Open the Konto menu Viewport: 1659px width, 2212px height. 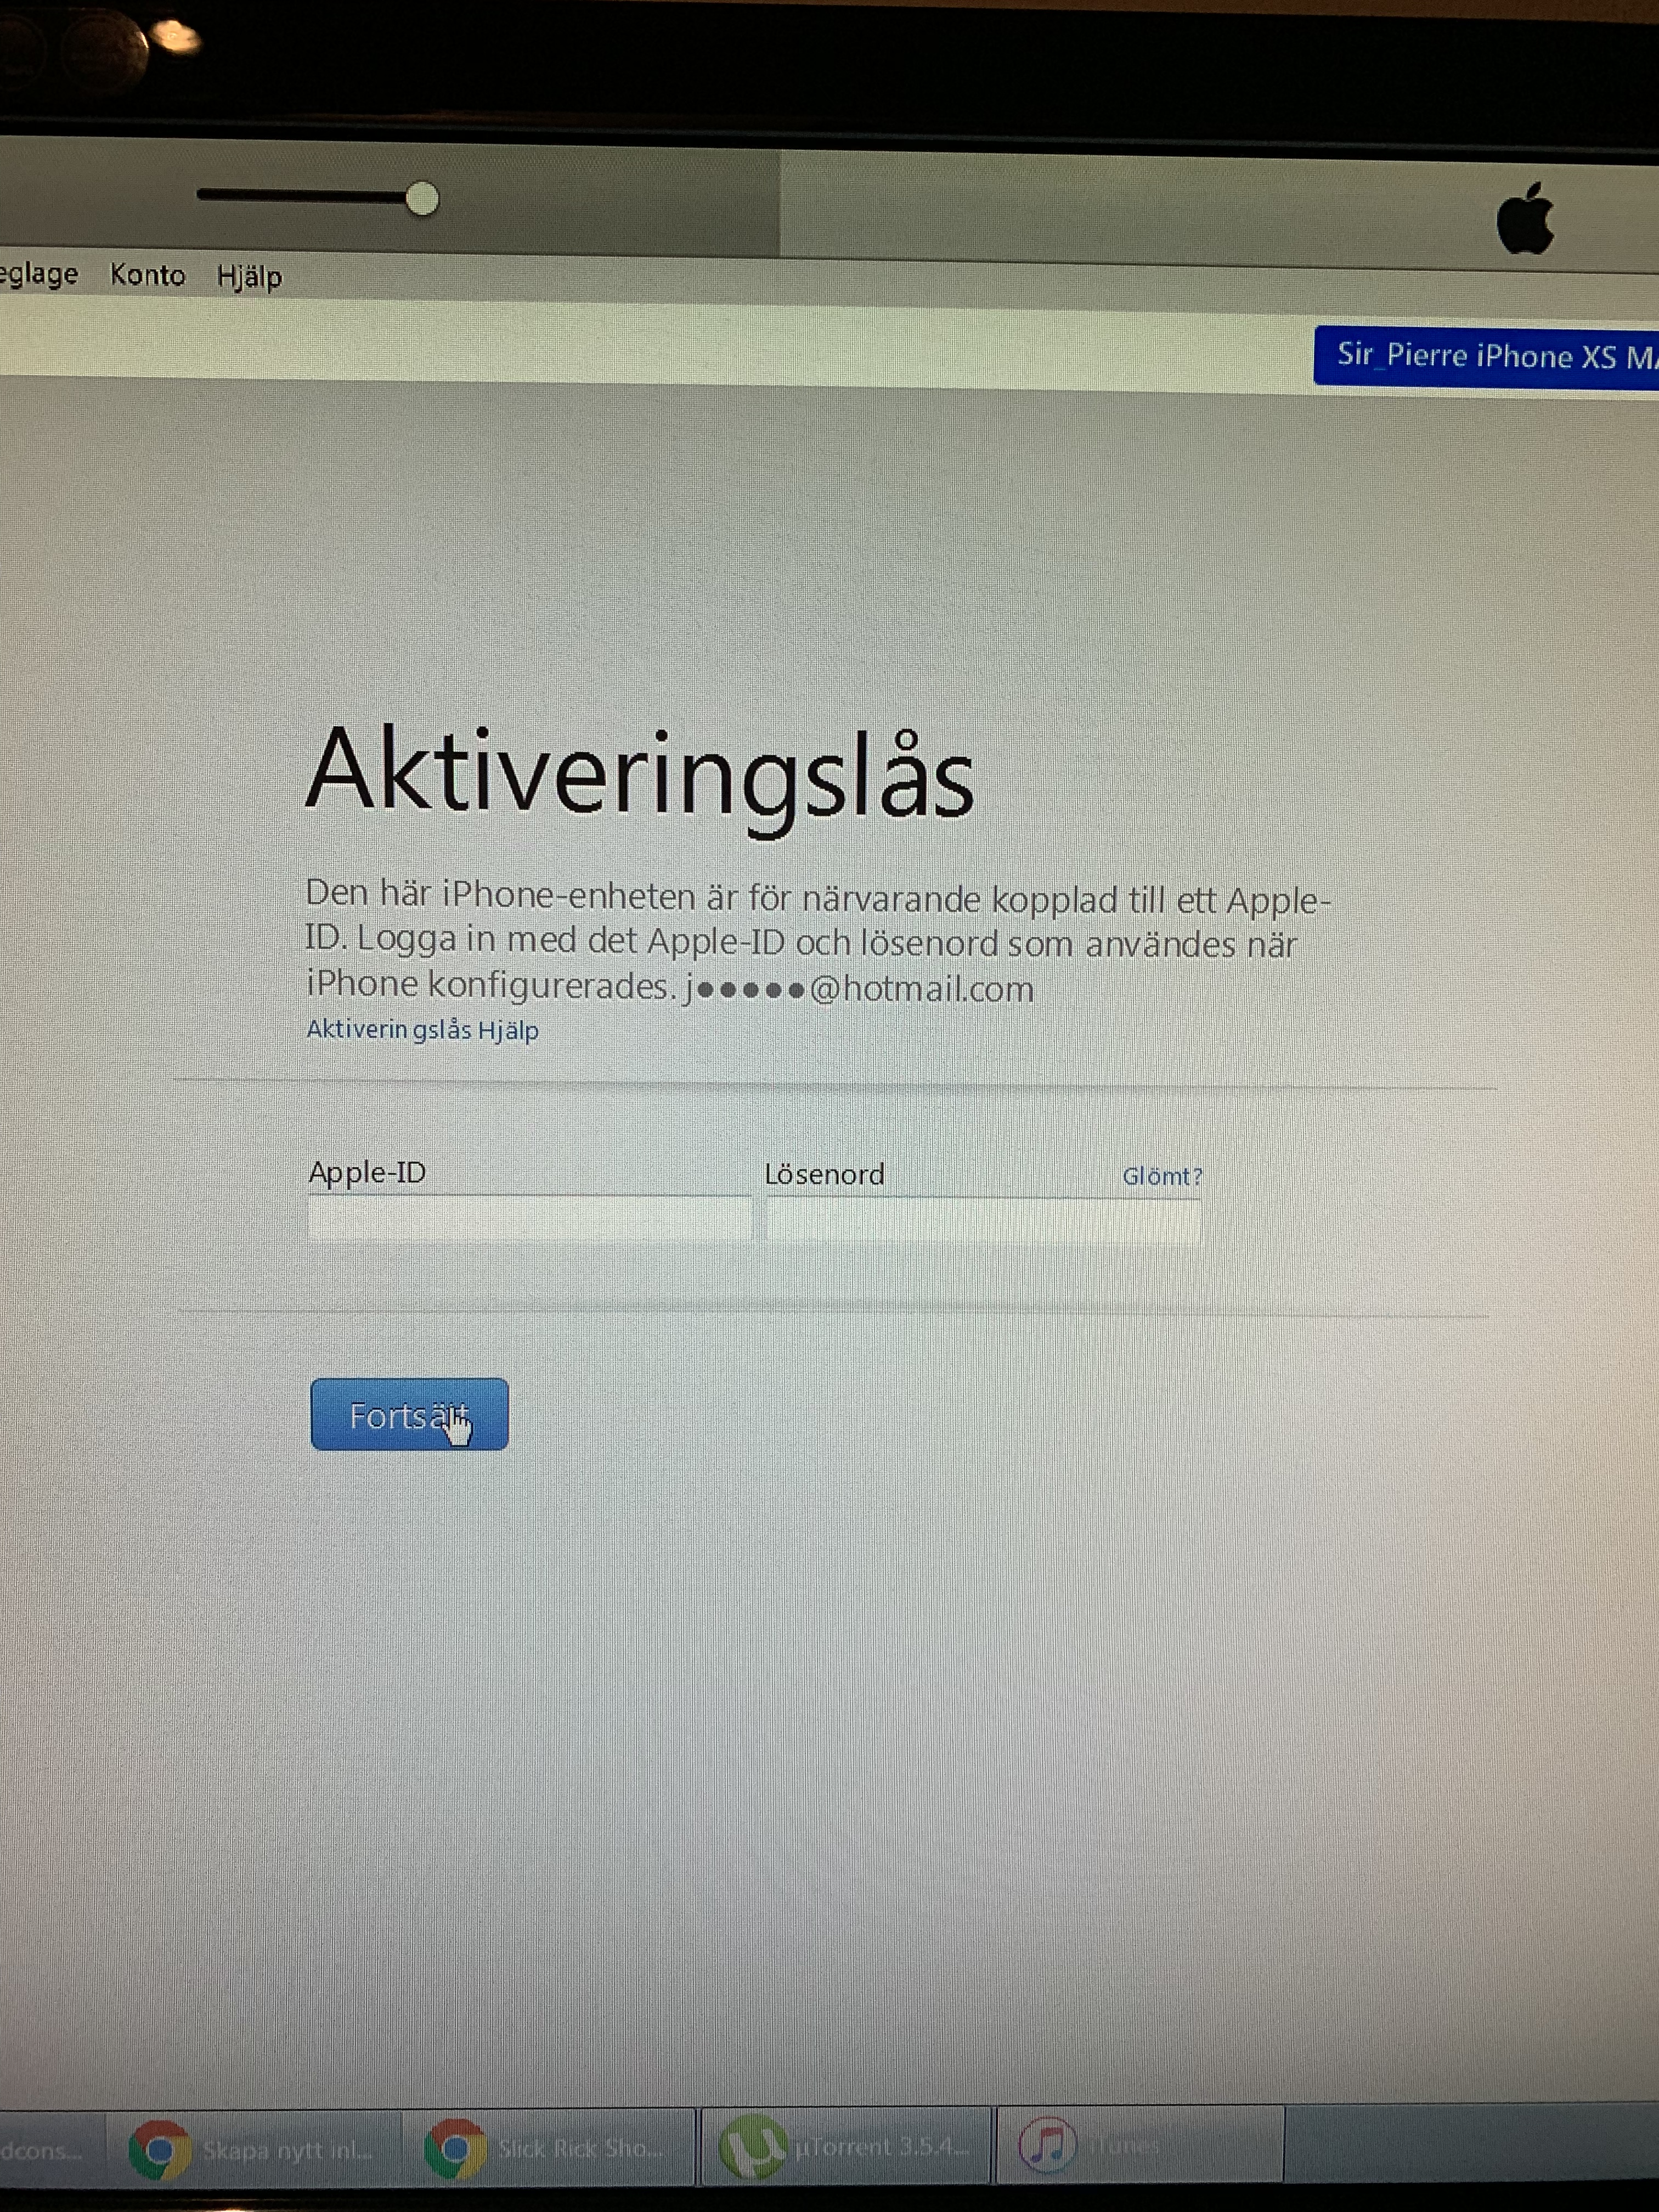[148, 274]
